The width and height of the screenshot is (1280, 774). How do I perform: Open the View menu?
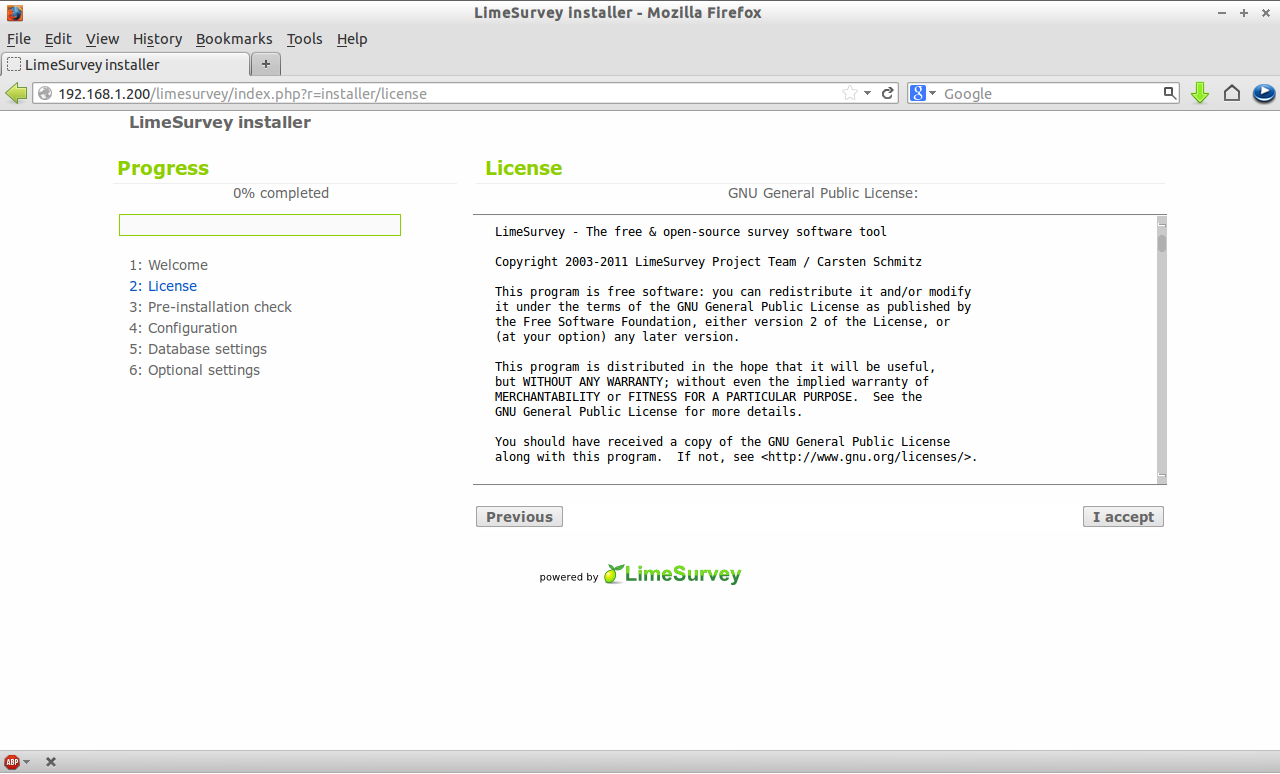[102, 39]
